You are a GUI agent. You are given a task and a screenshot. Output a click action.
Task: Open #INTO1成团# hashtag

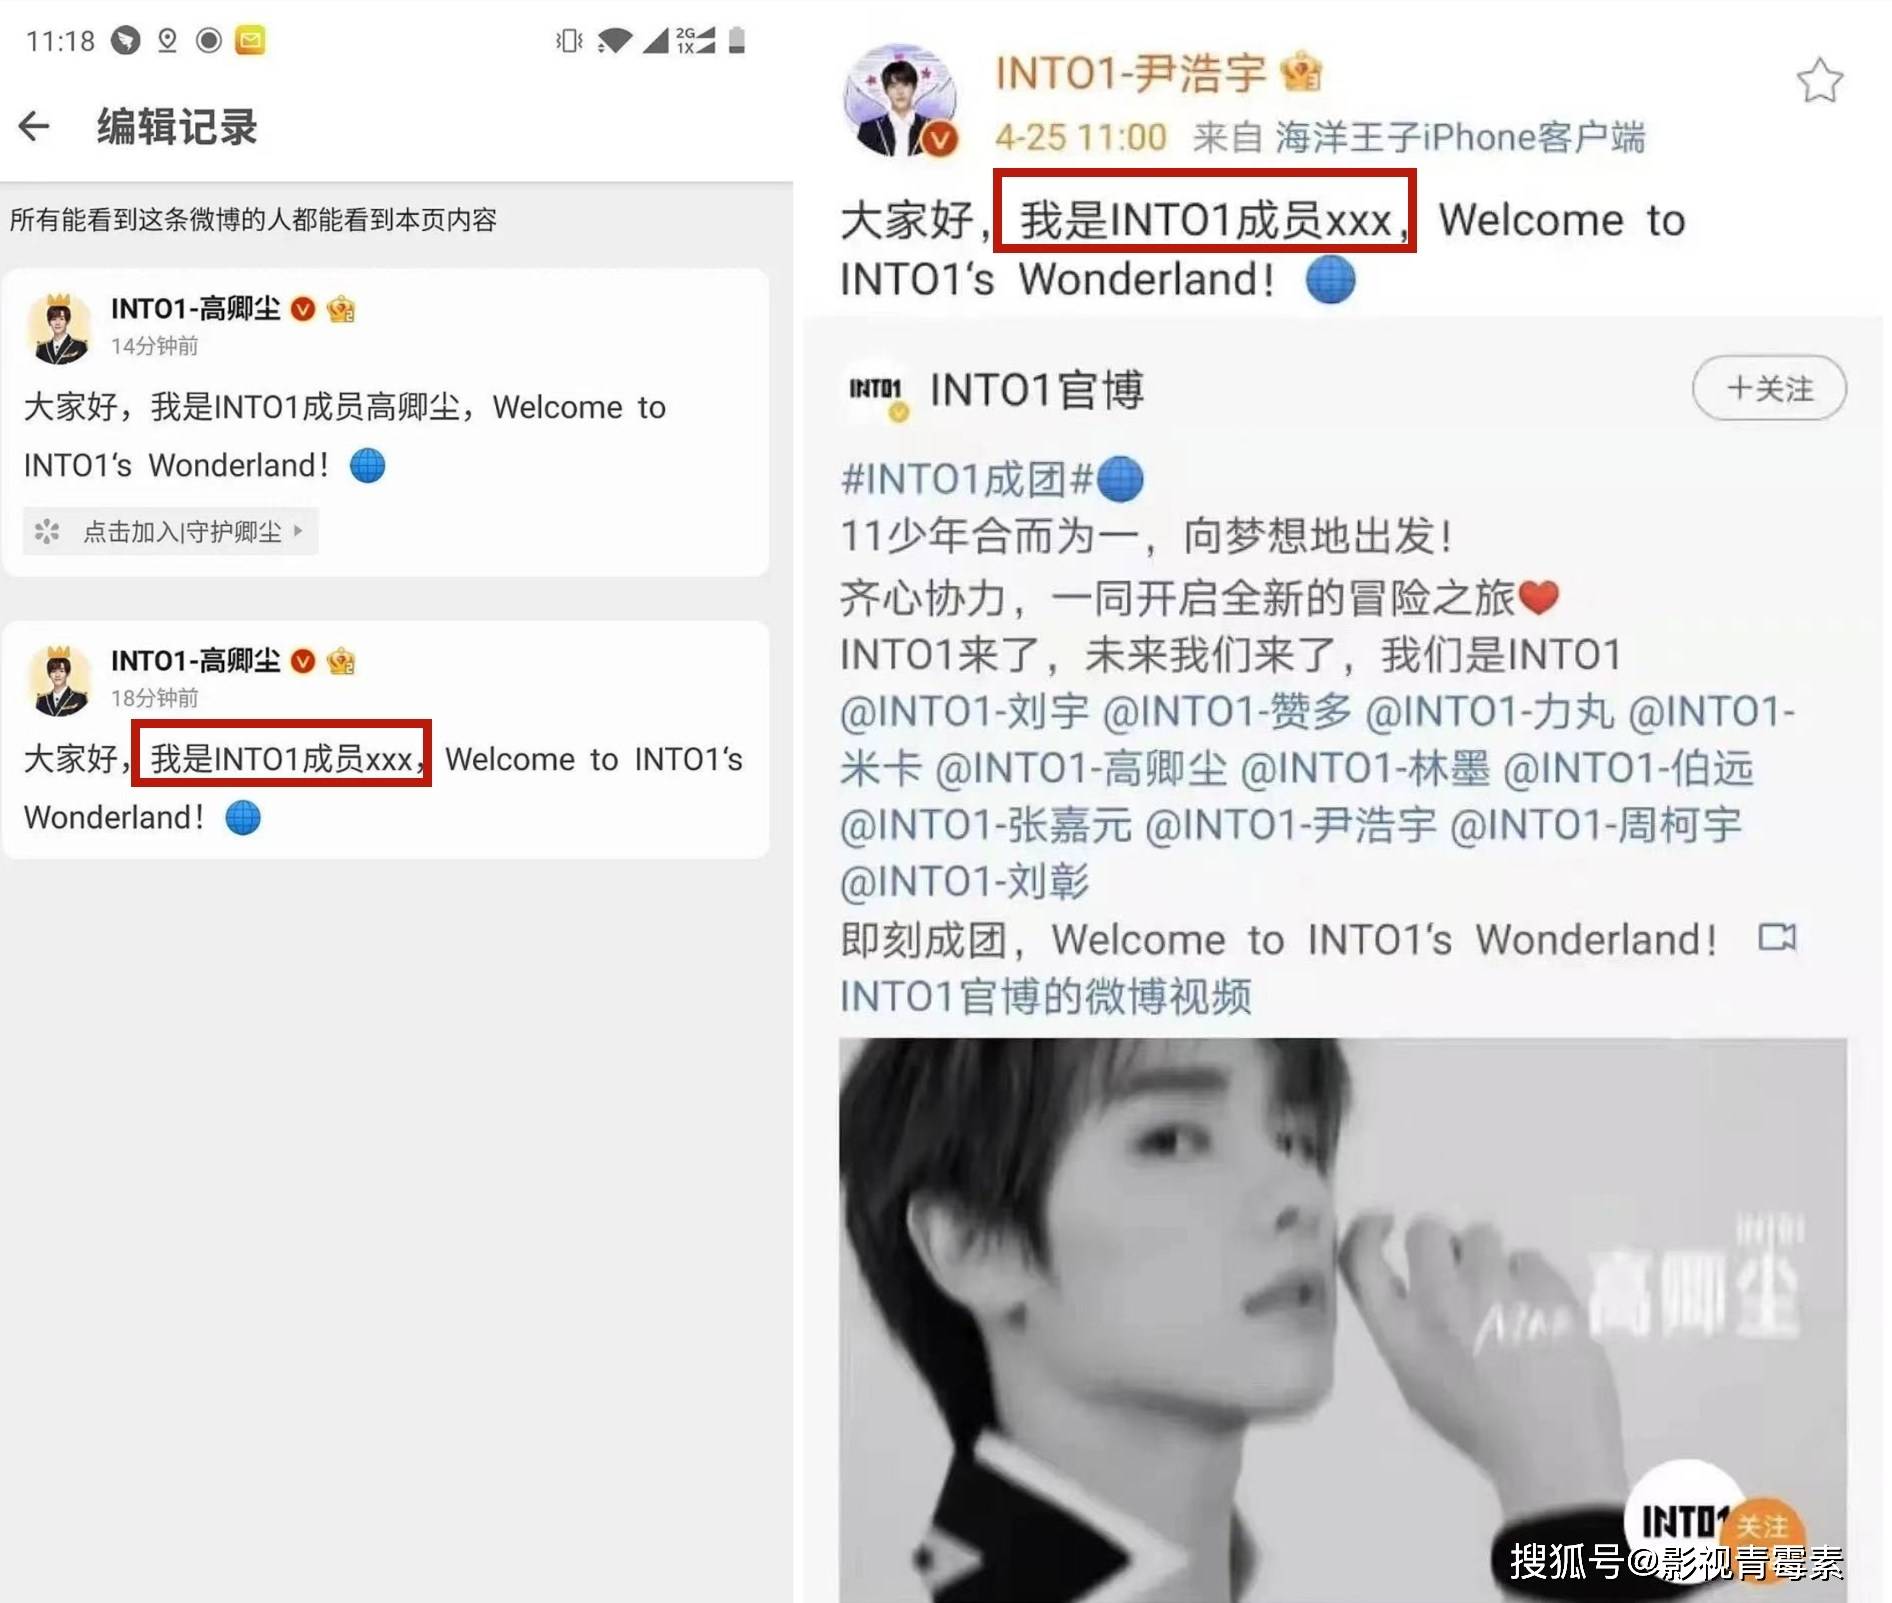967,479
